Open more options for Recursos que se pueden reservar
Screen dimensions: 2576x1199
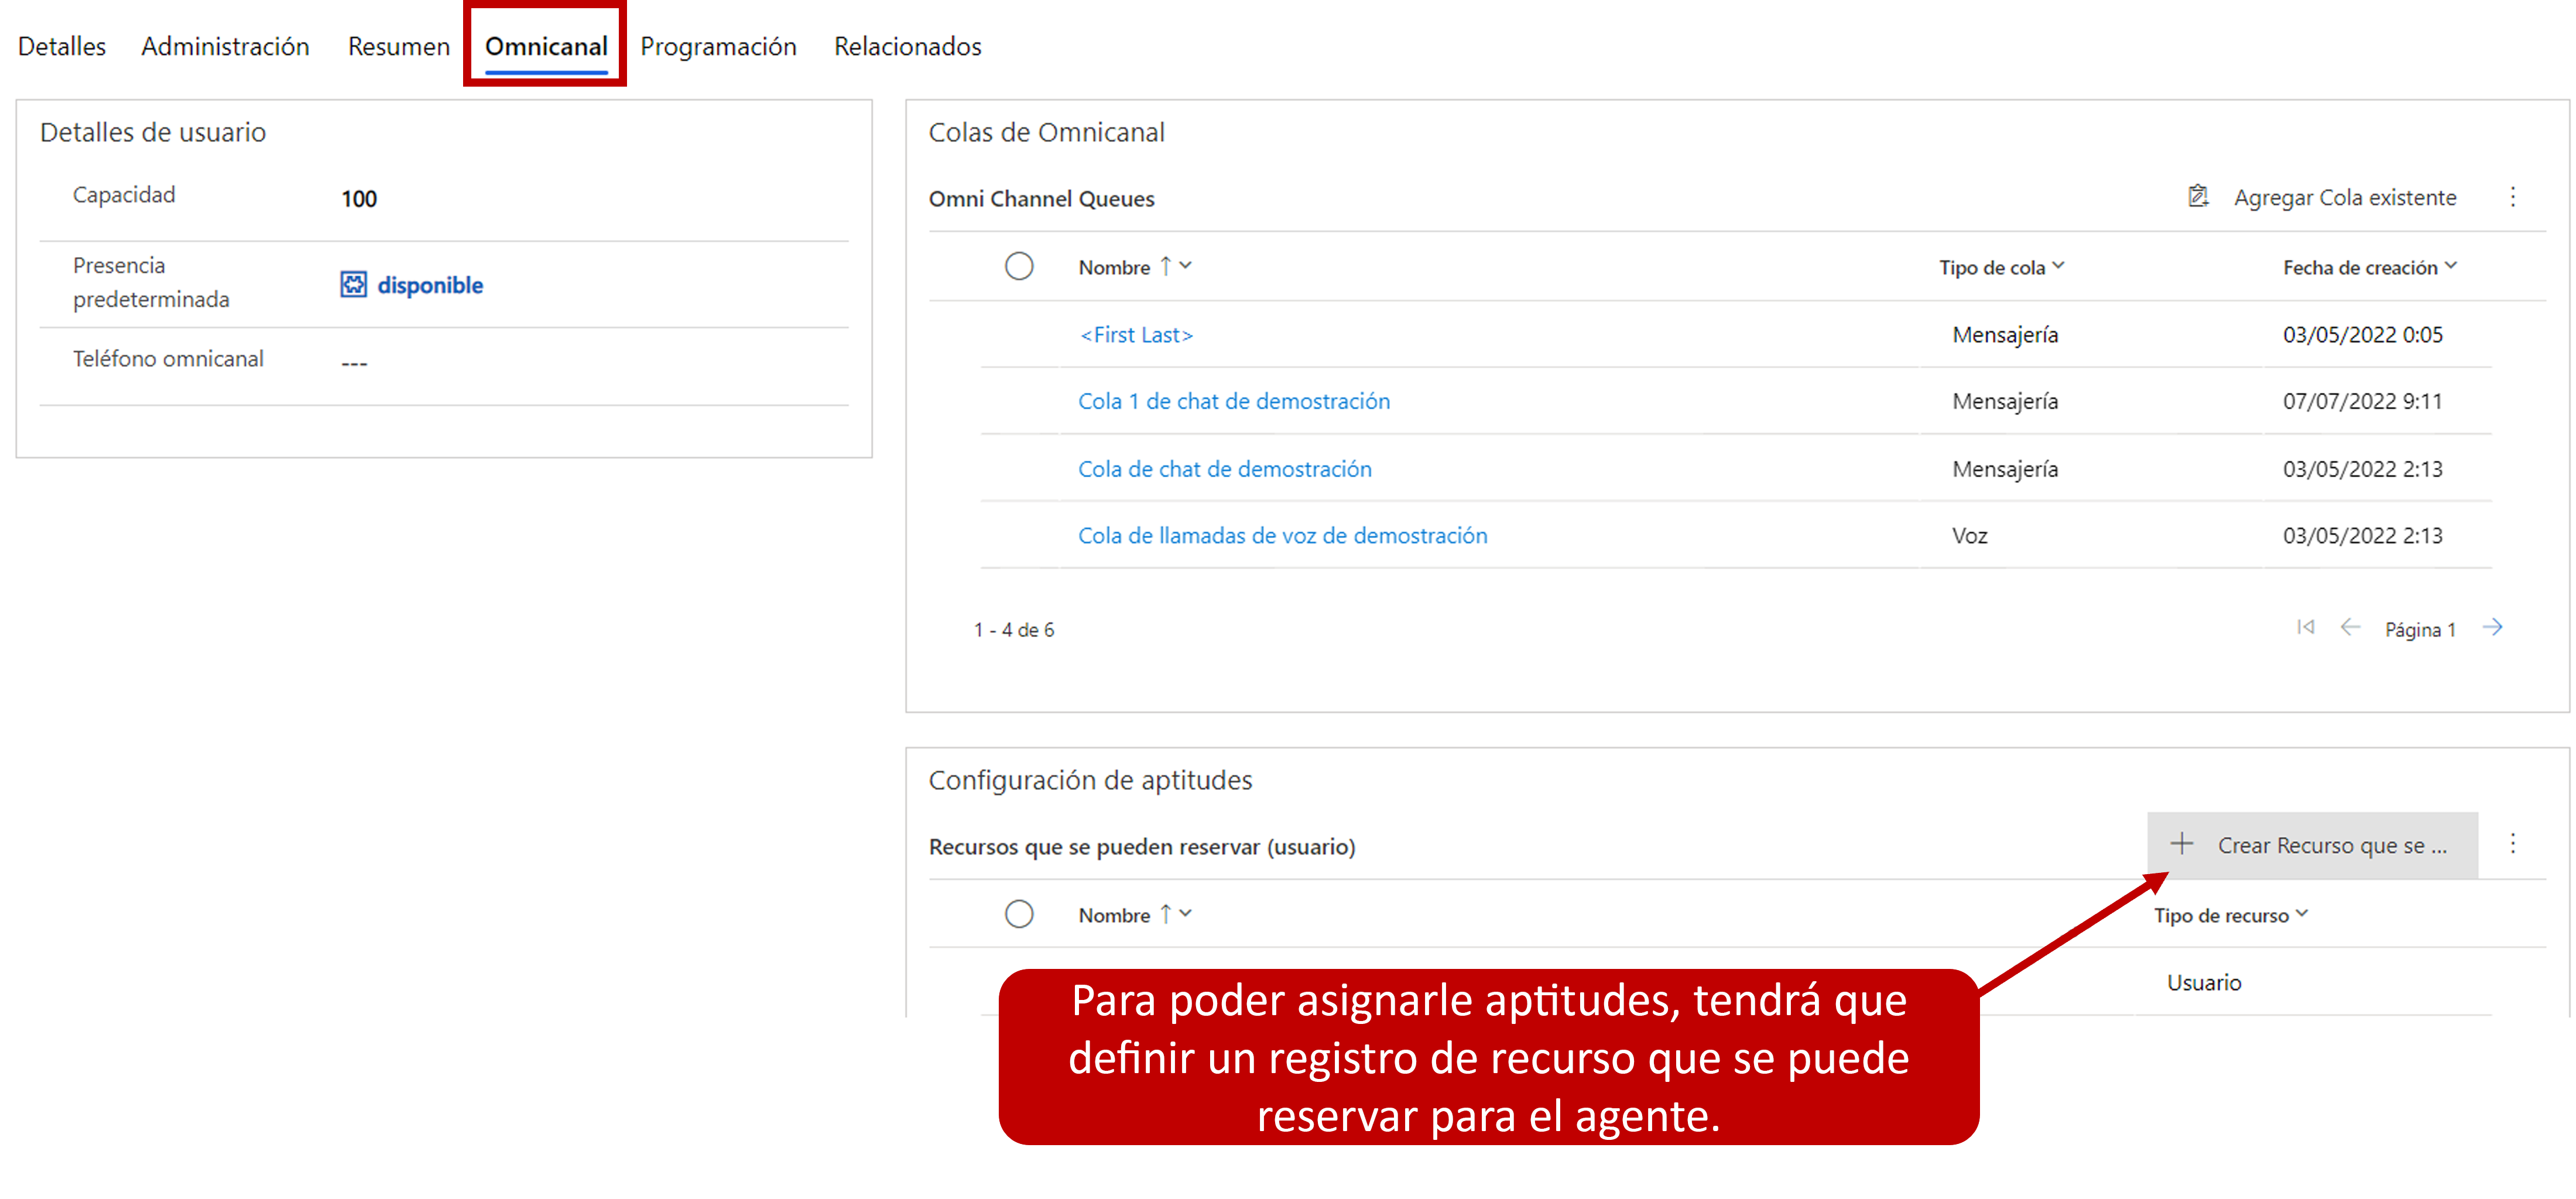(x=2512, y=844)
